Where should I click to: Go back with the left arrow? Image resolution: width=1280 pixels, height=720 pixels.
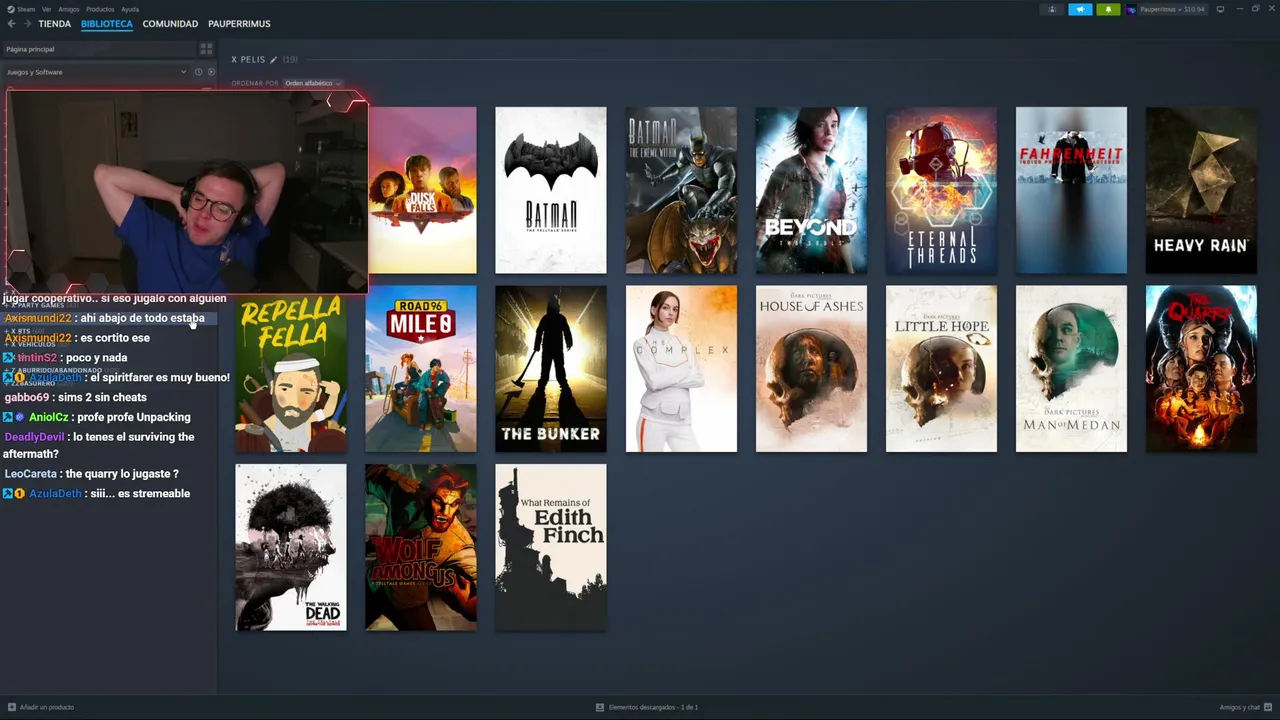pyautogui.click(x=12, y=24)
